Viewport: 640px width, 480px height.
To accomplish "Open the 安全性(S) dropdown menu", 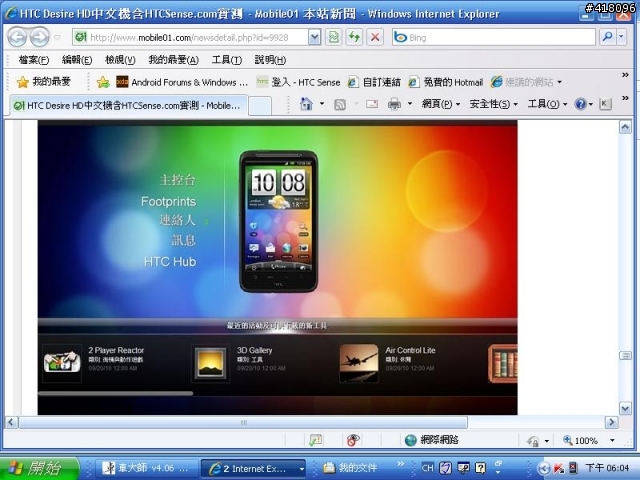I will pos(493,104).
